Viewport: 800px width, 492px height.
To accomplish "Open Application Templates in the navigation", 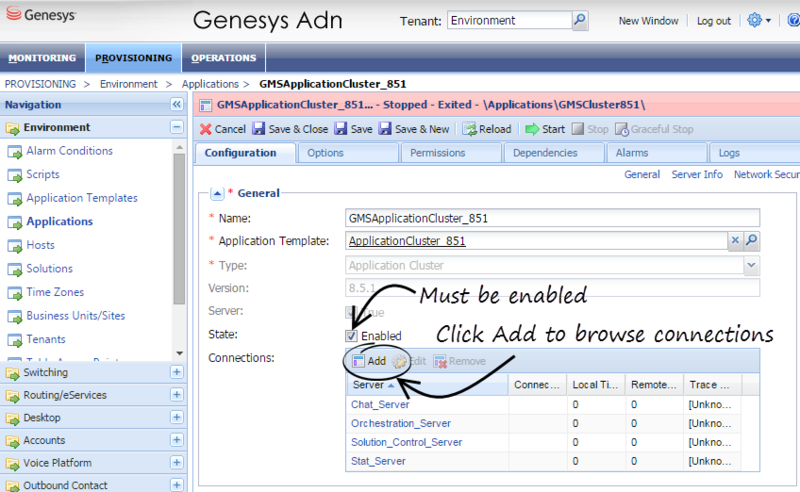I will coord(82,198).
